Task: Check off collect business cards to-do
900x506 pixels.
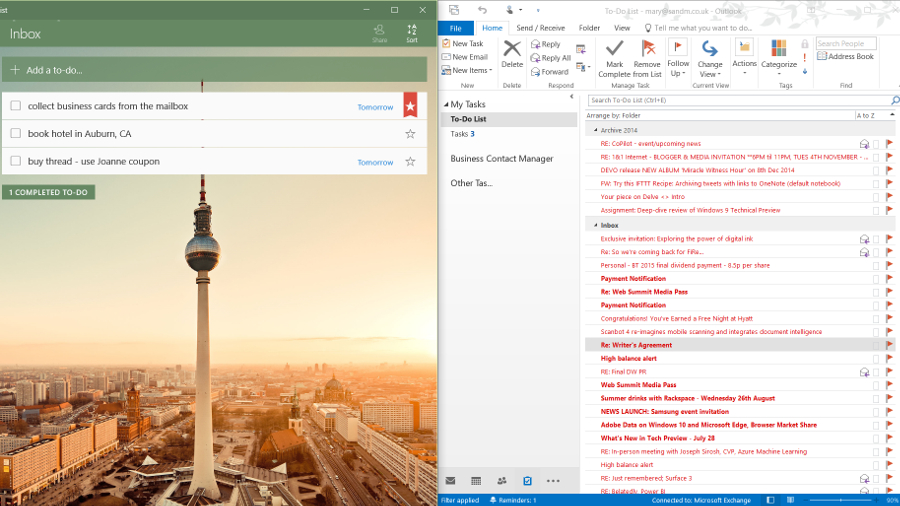Action: 15,106
